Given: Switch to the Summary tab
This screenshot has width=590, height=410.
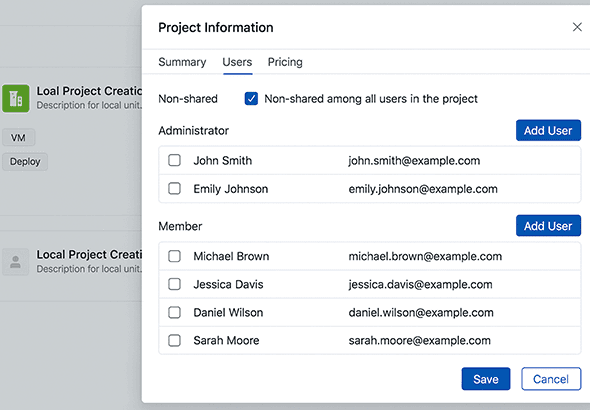Looking at the screenshot, I should tap(182, 62).
